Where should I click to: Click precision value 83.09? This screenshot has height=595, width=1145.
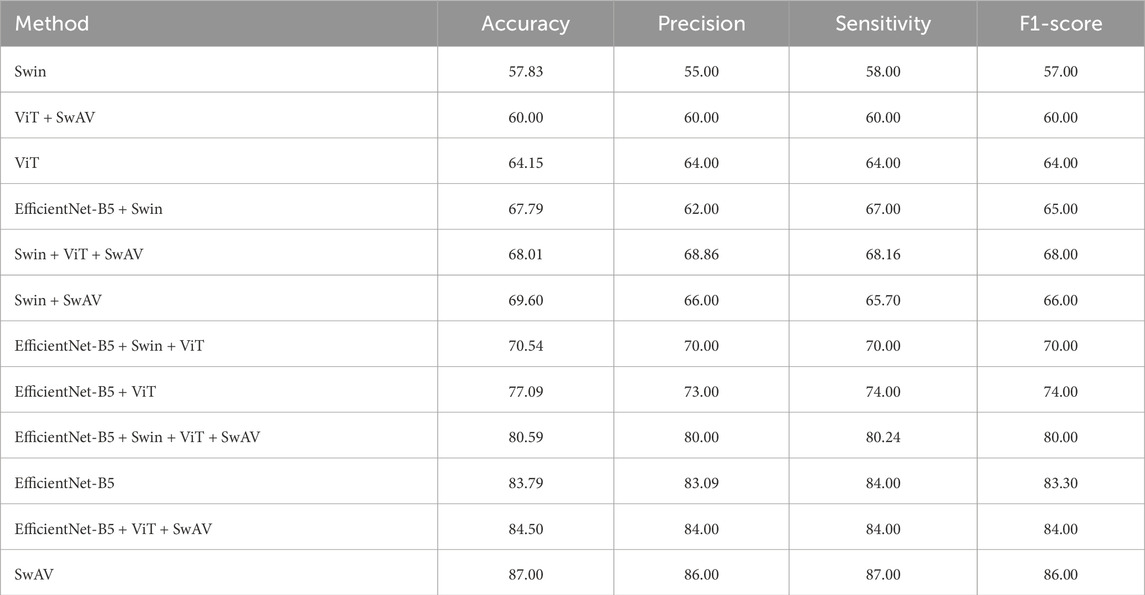click(701, 483)
